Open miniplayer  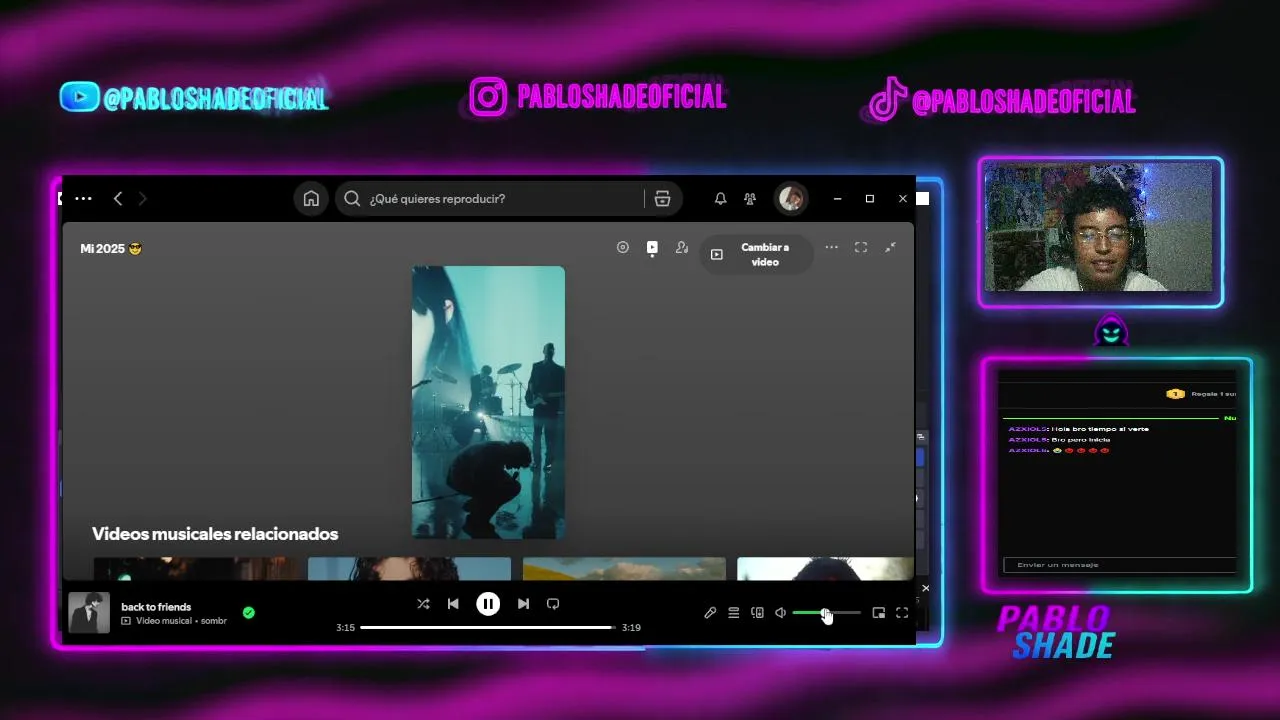pyautogui.click(x=879, y=613)
